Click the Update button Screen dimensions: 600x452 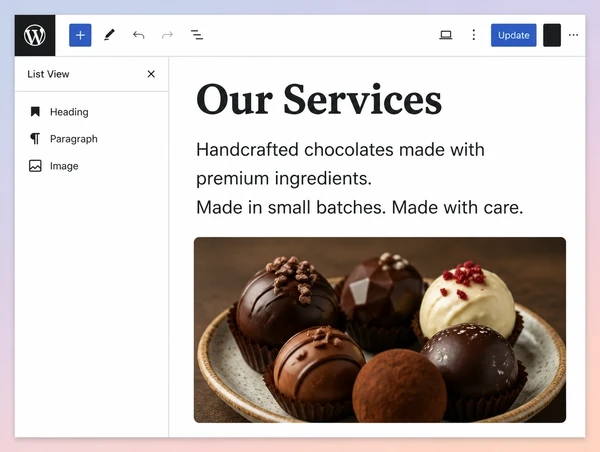[514, 35]
